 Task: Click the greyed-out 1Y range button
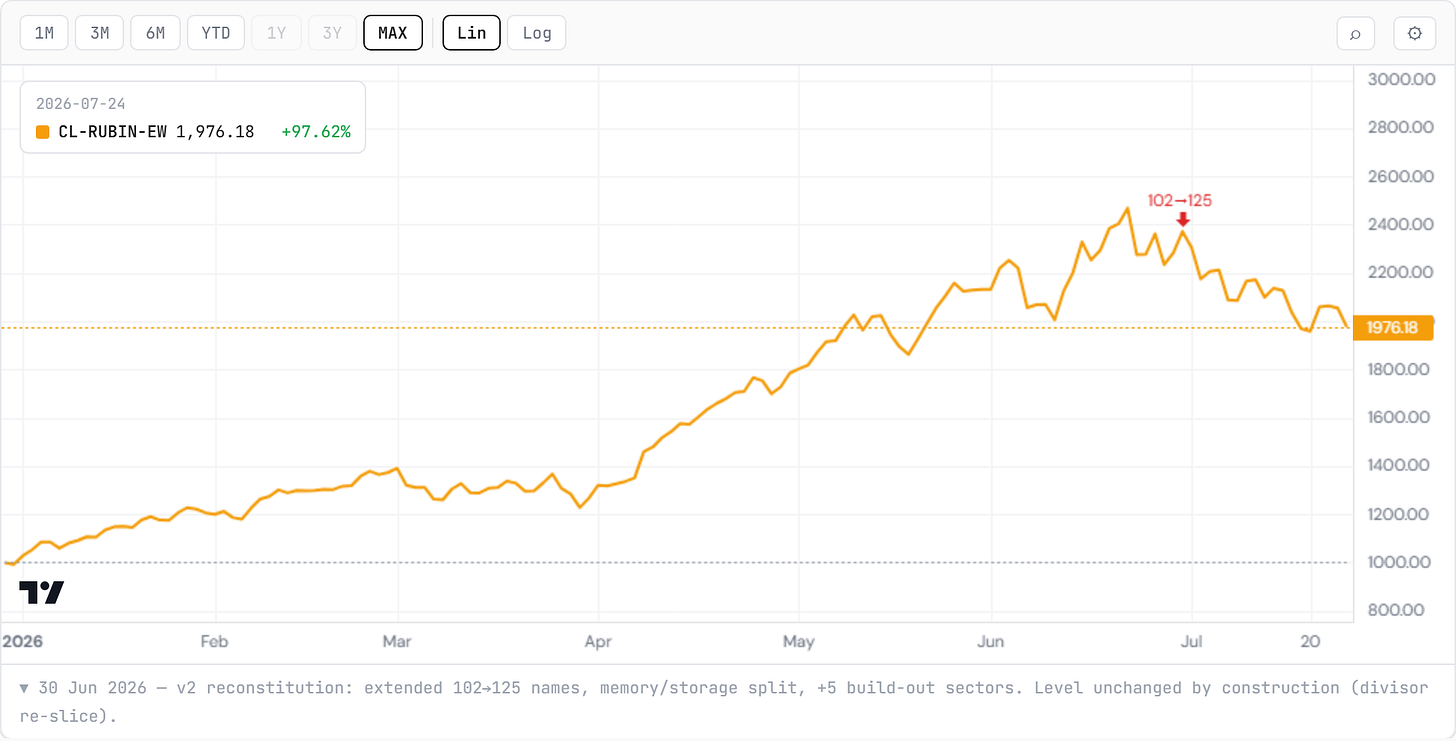(x=276, y=33)
